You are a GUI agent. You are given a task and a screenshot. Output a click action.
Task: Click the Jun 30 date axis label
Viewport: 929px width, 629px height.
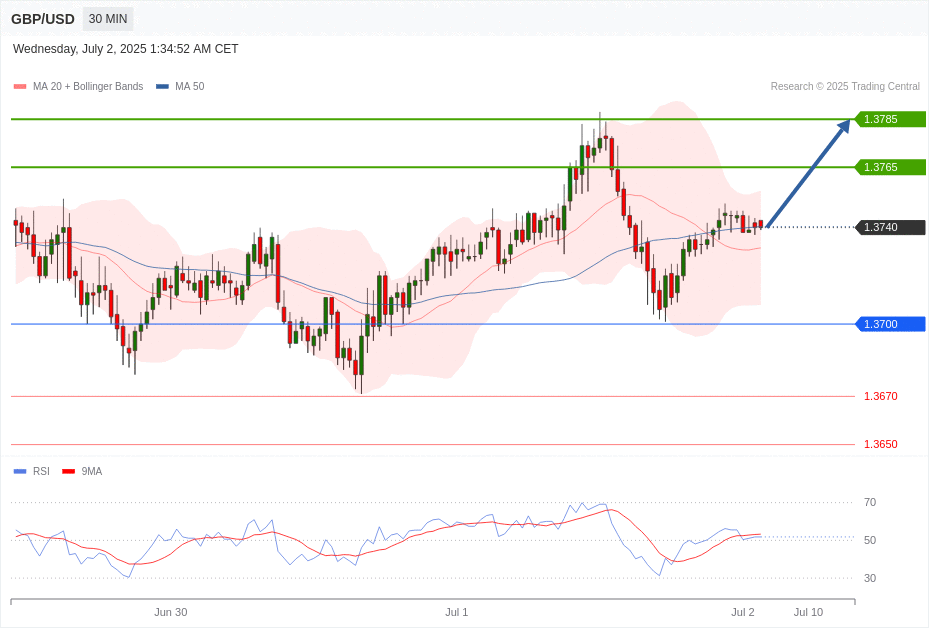pyautogui.click(x=171, y=612)
